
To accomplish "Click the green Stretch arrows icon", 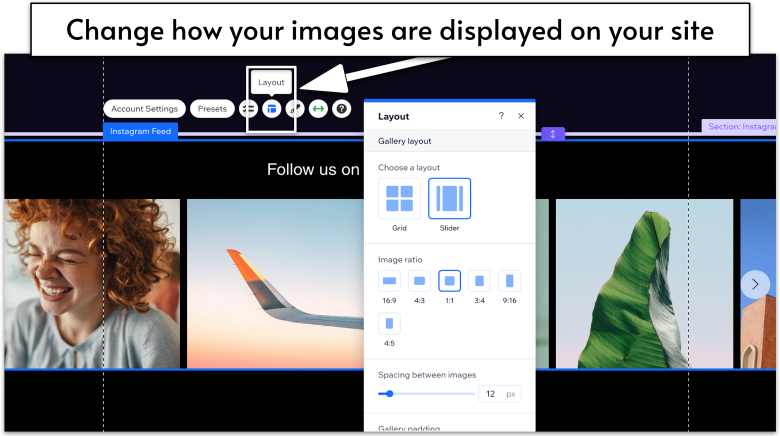I will tap(318, 108).
